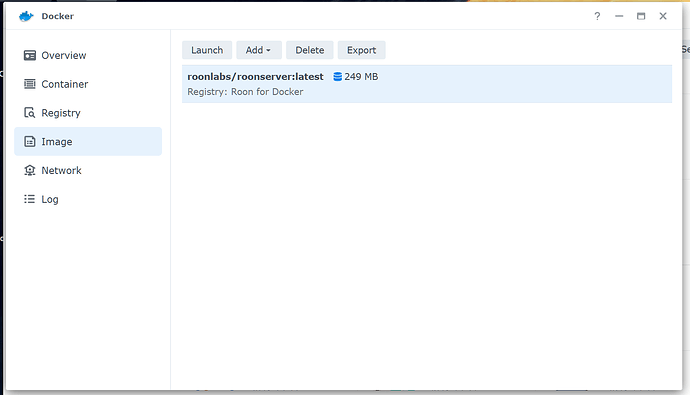Viewport: 690px width, 395px height.
Task: Go to the Container section
Action: 88,84
